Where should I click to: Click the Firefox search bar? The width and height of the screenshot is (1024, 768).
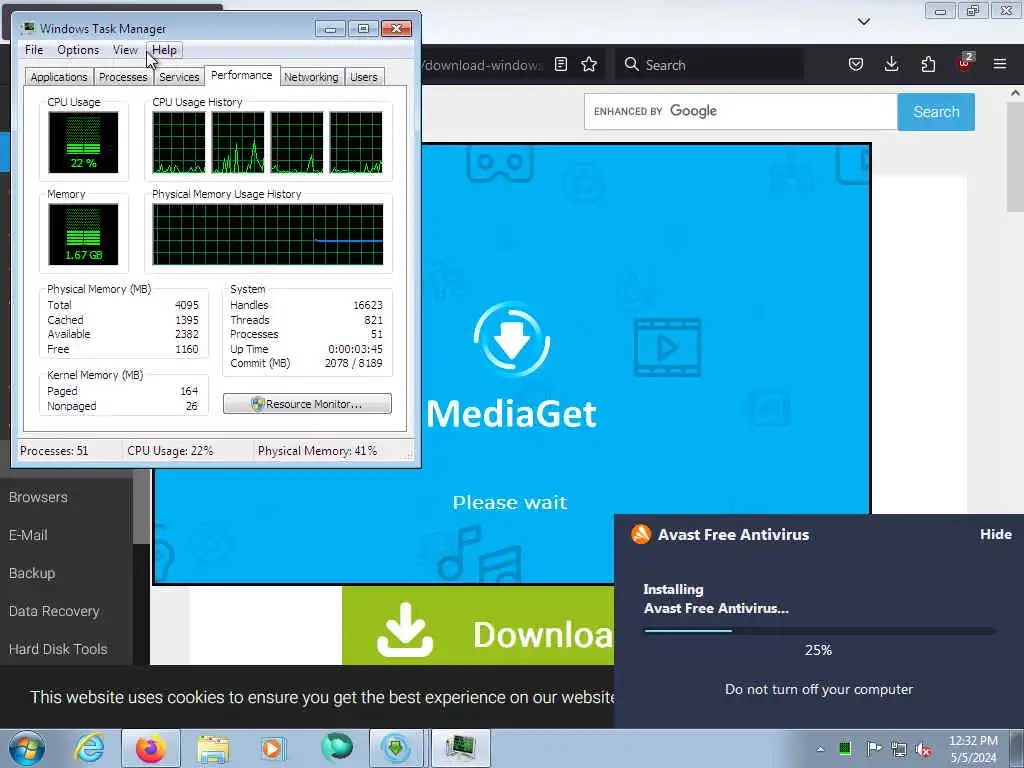click(x=709, y=65)
